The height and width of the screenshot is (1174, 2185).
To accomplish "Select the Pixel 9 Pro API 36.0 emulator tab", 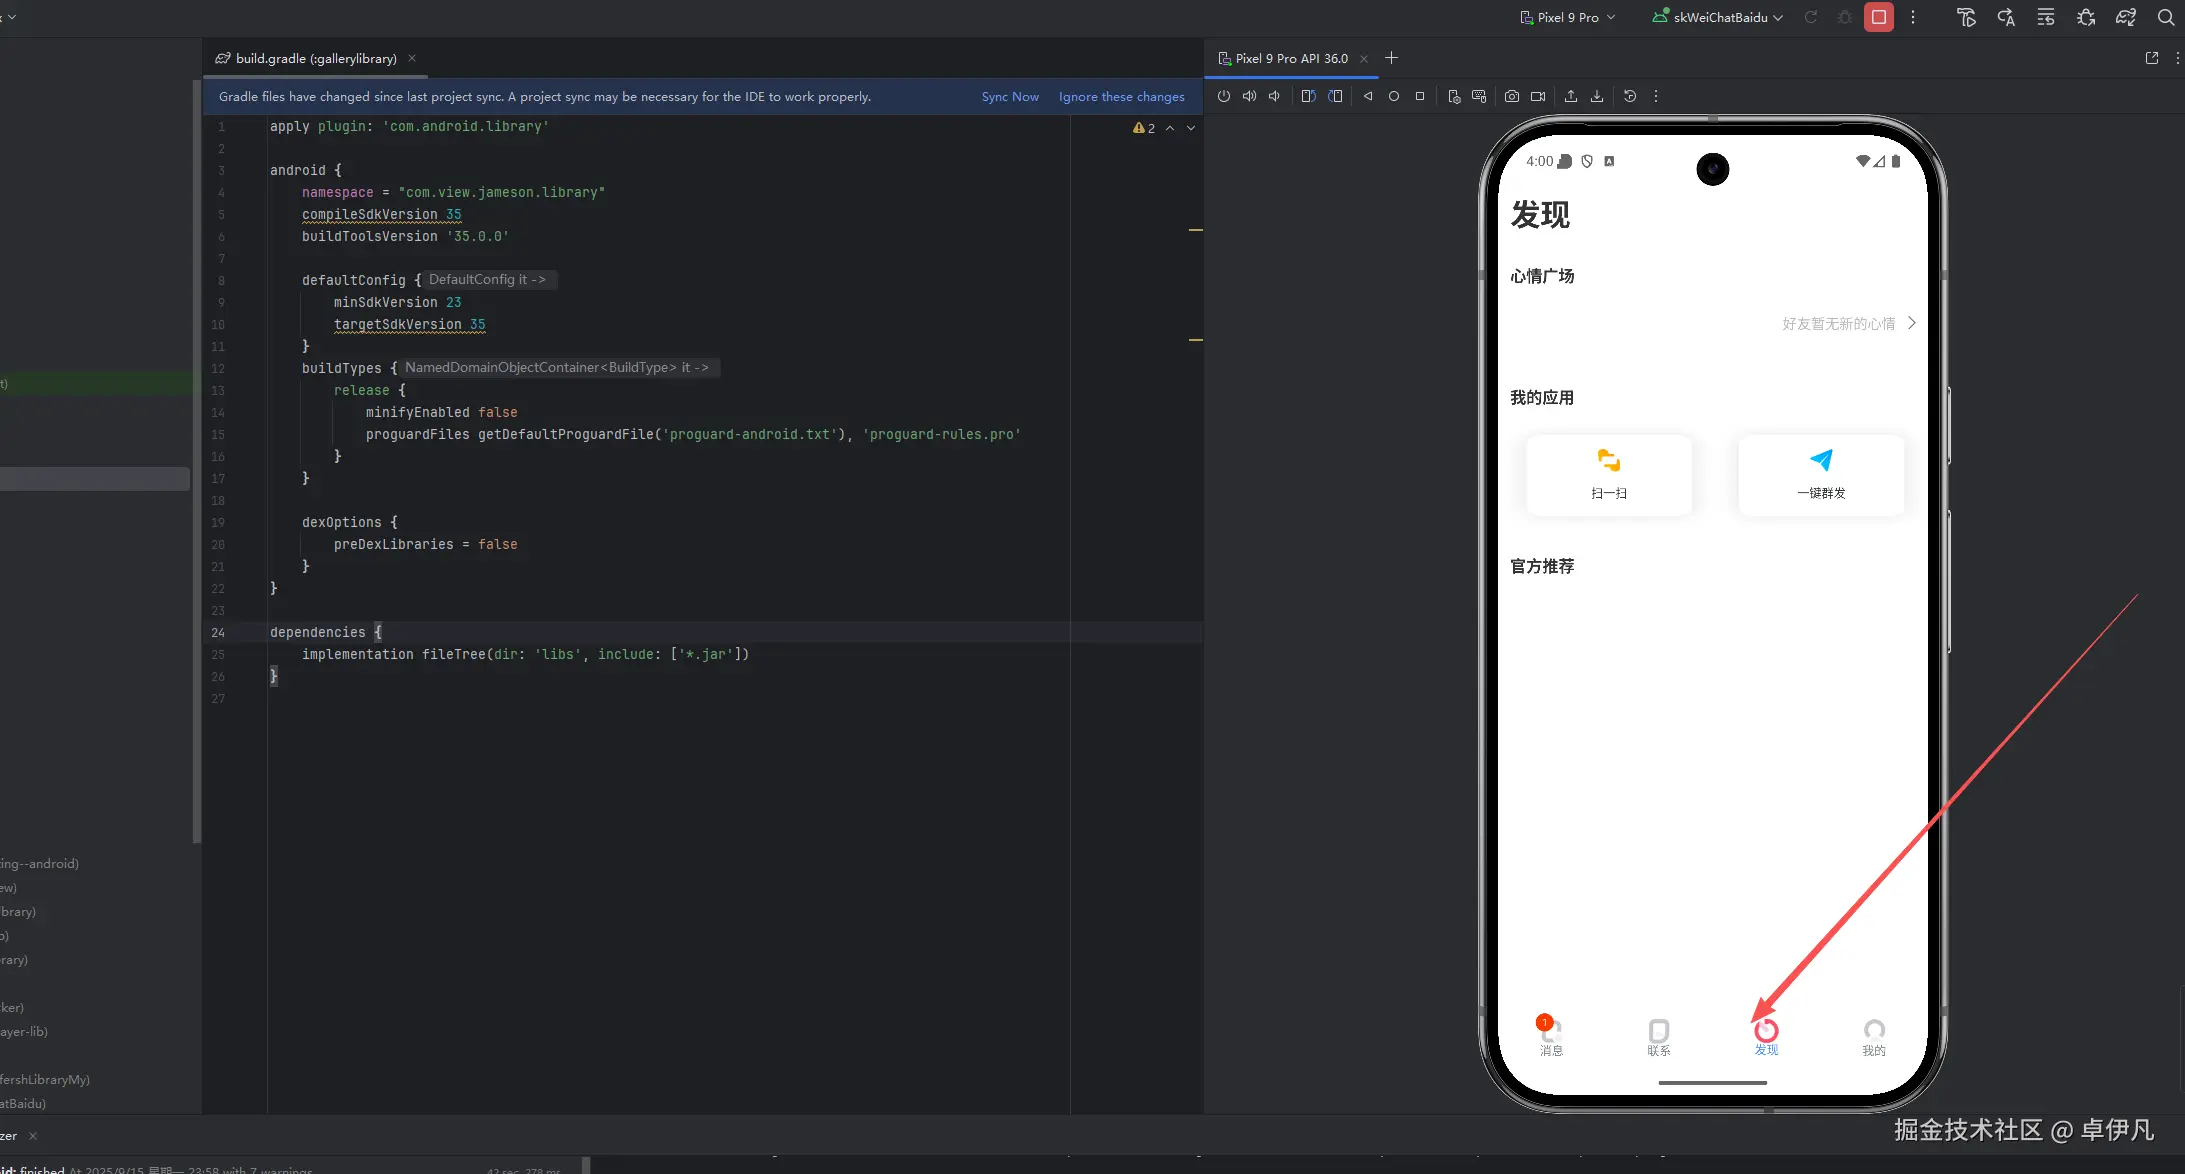I will [x=1290, y=58].
